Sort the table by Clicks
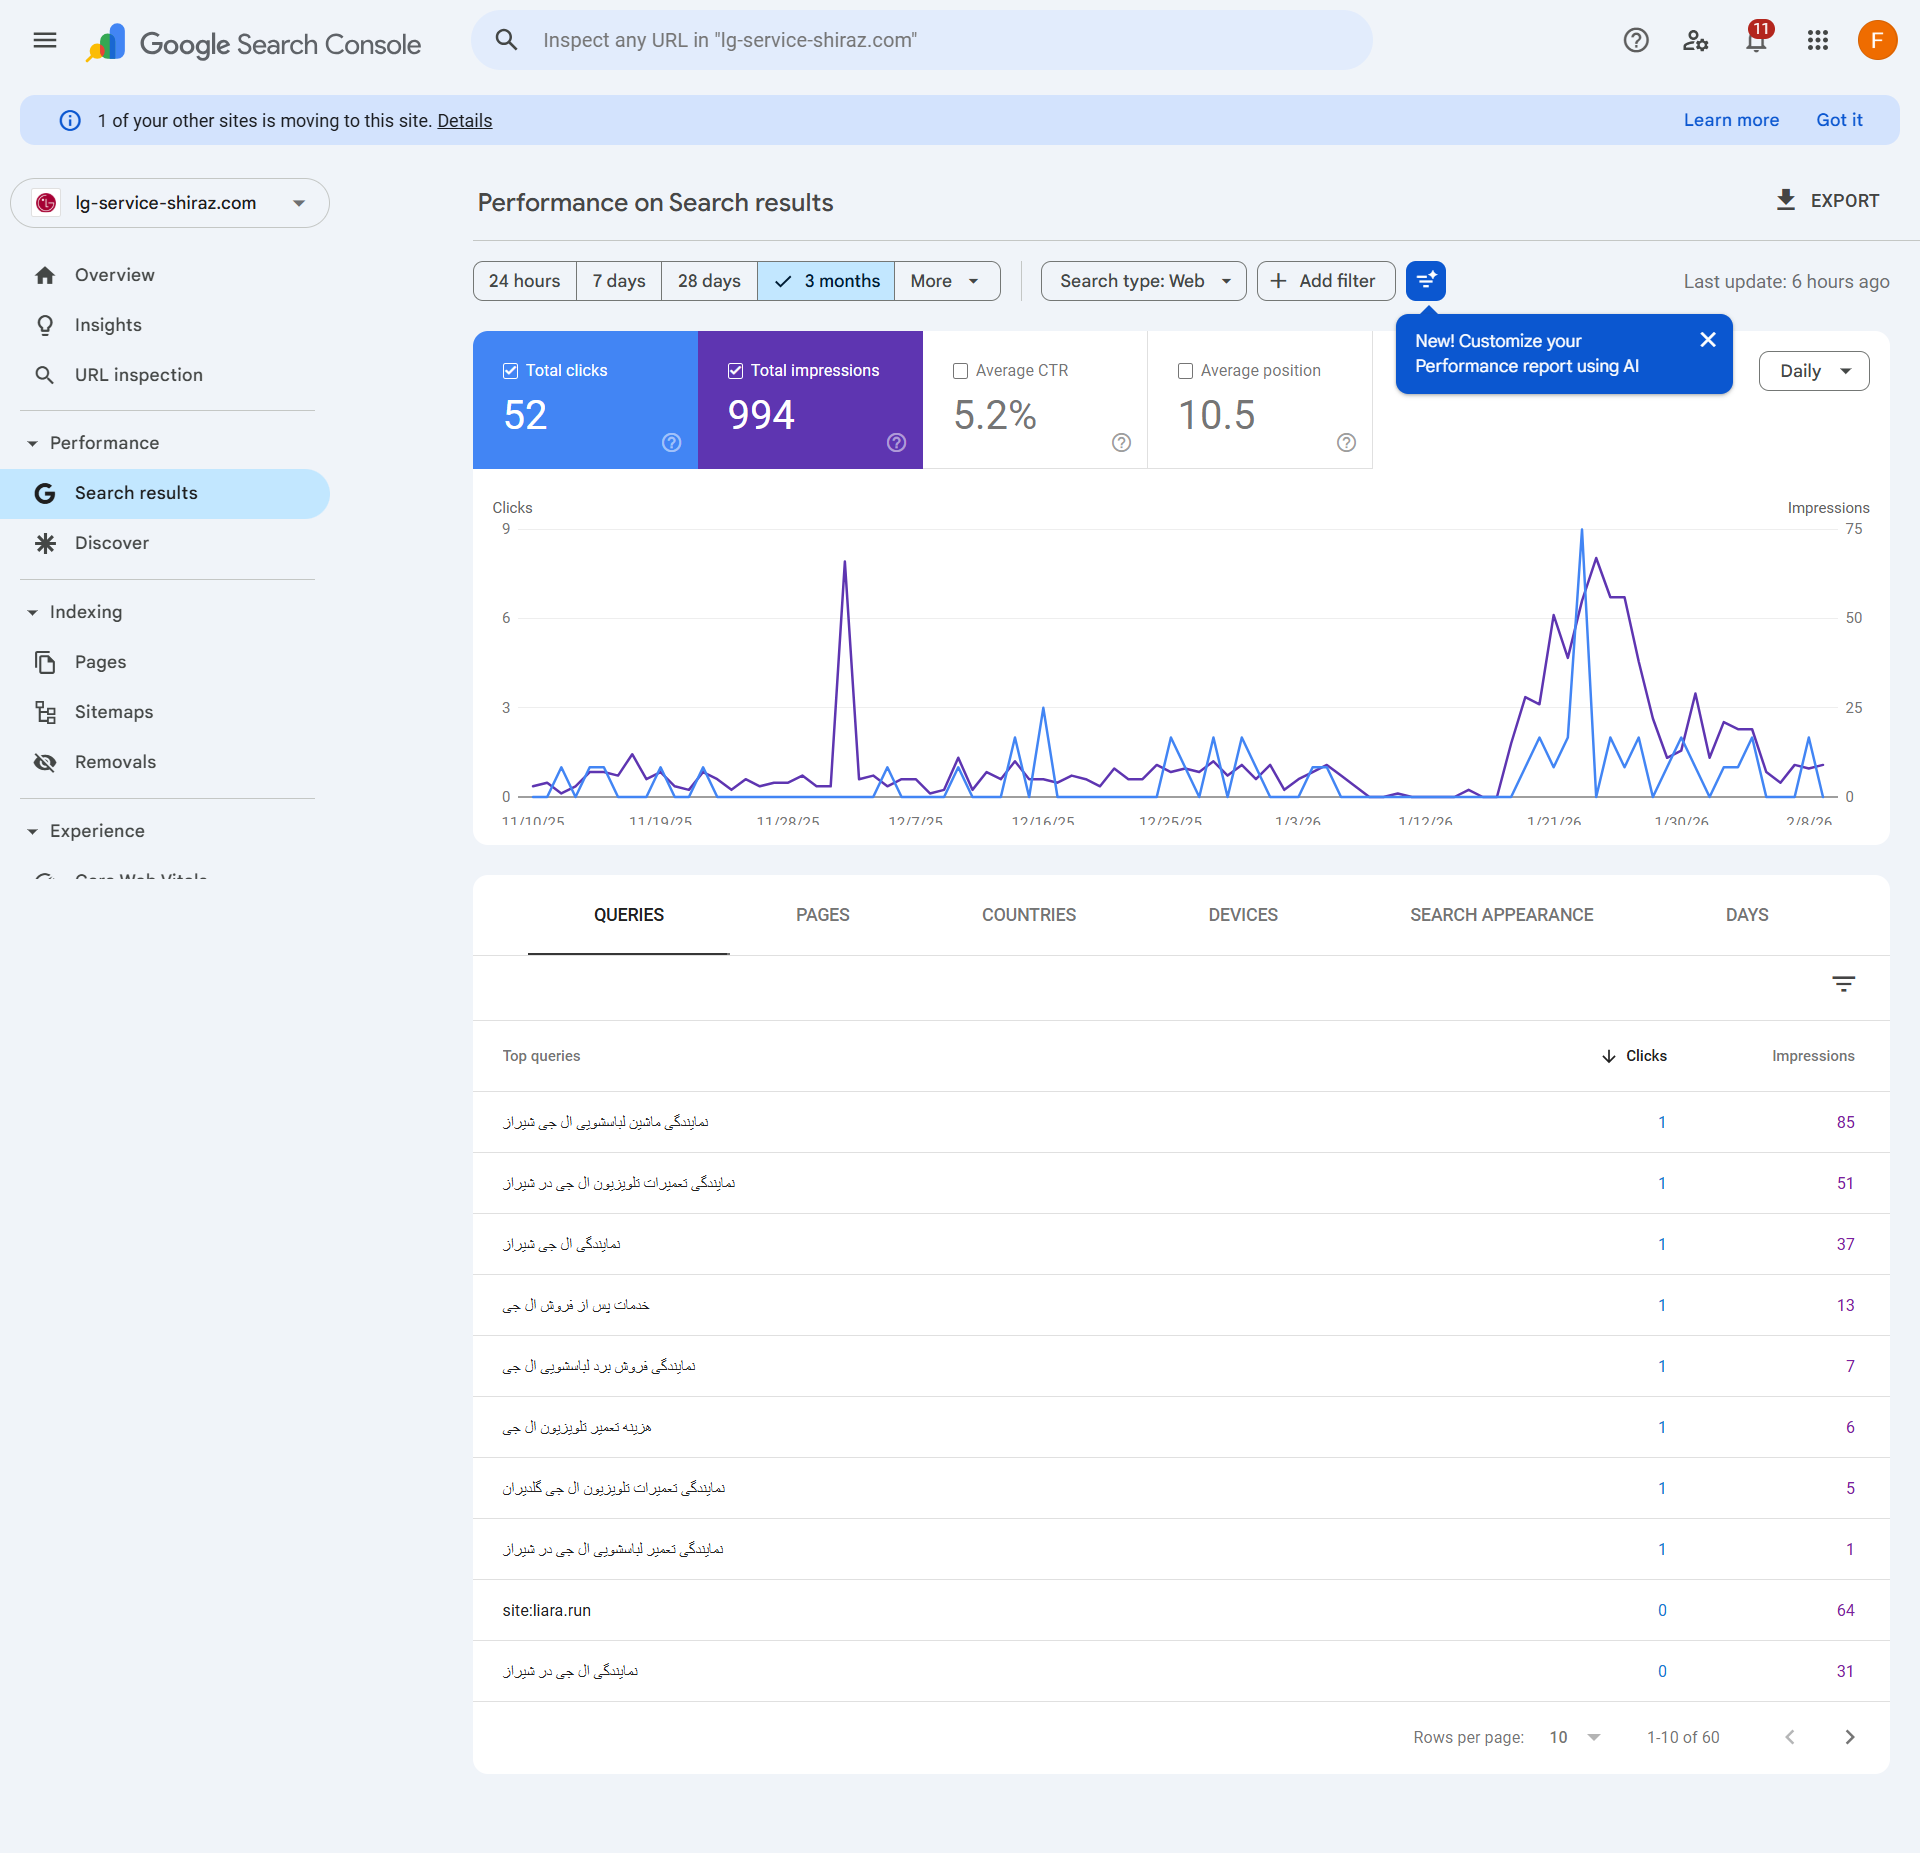1920x1853 pixels. click(x=1634, y=1056)
